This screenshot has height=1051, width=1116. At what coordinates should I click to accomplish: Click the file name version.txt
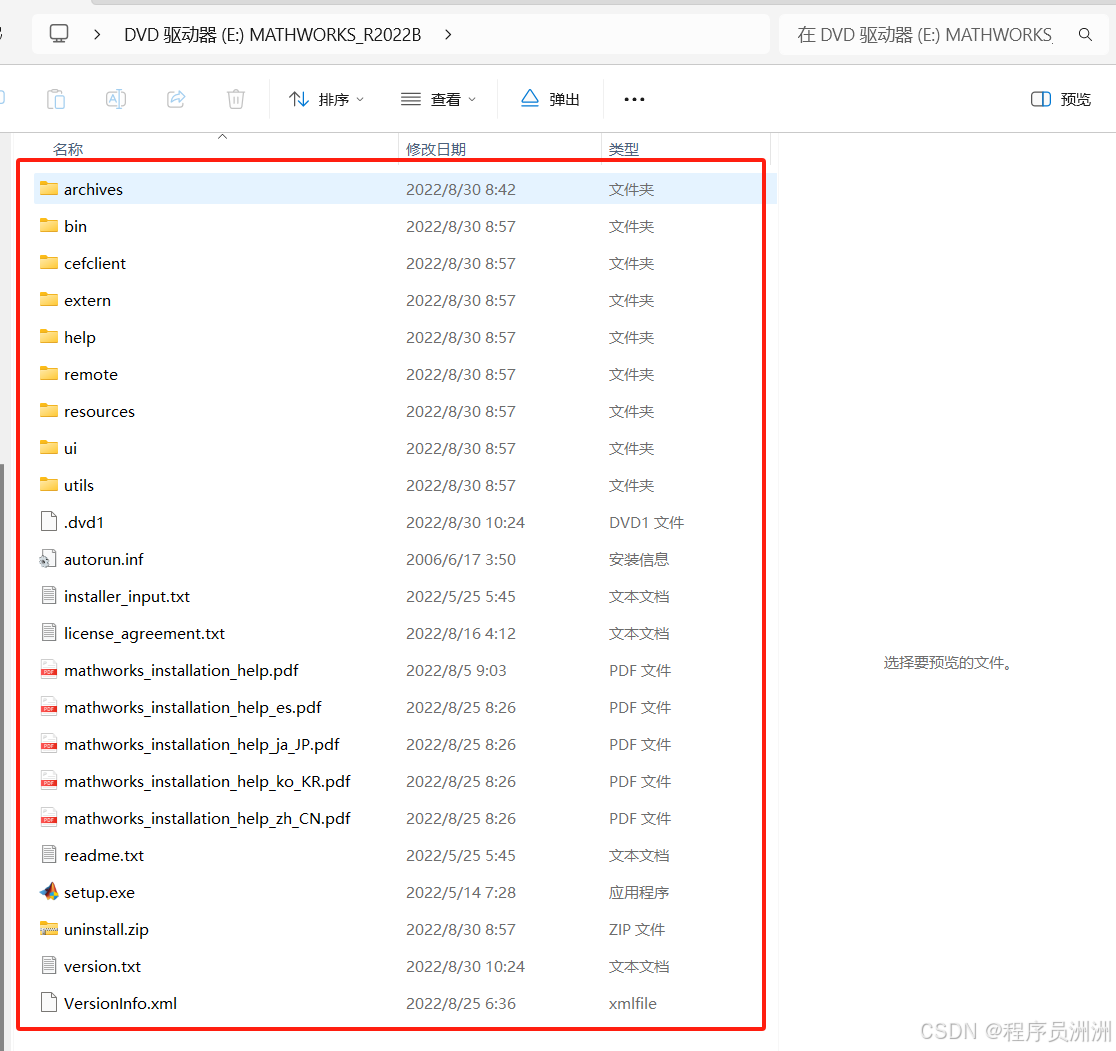(102, 966)
